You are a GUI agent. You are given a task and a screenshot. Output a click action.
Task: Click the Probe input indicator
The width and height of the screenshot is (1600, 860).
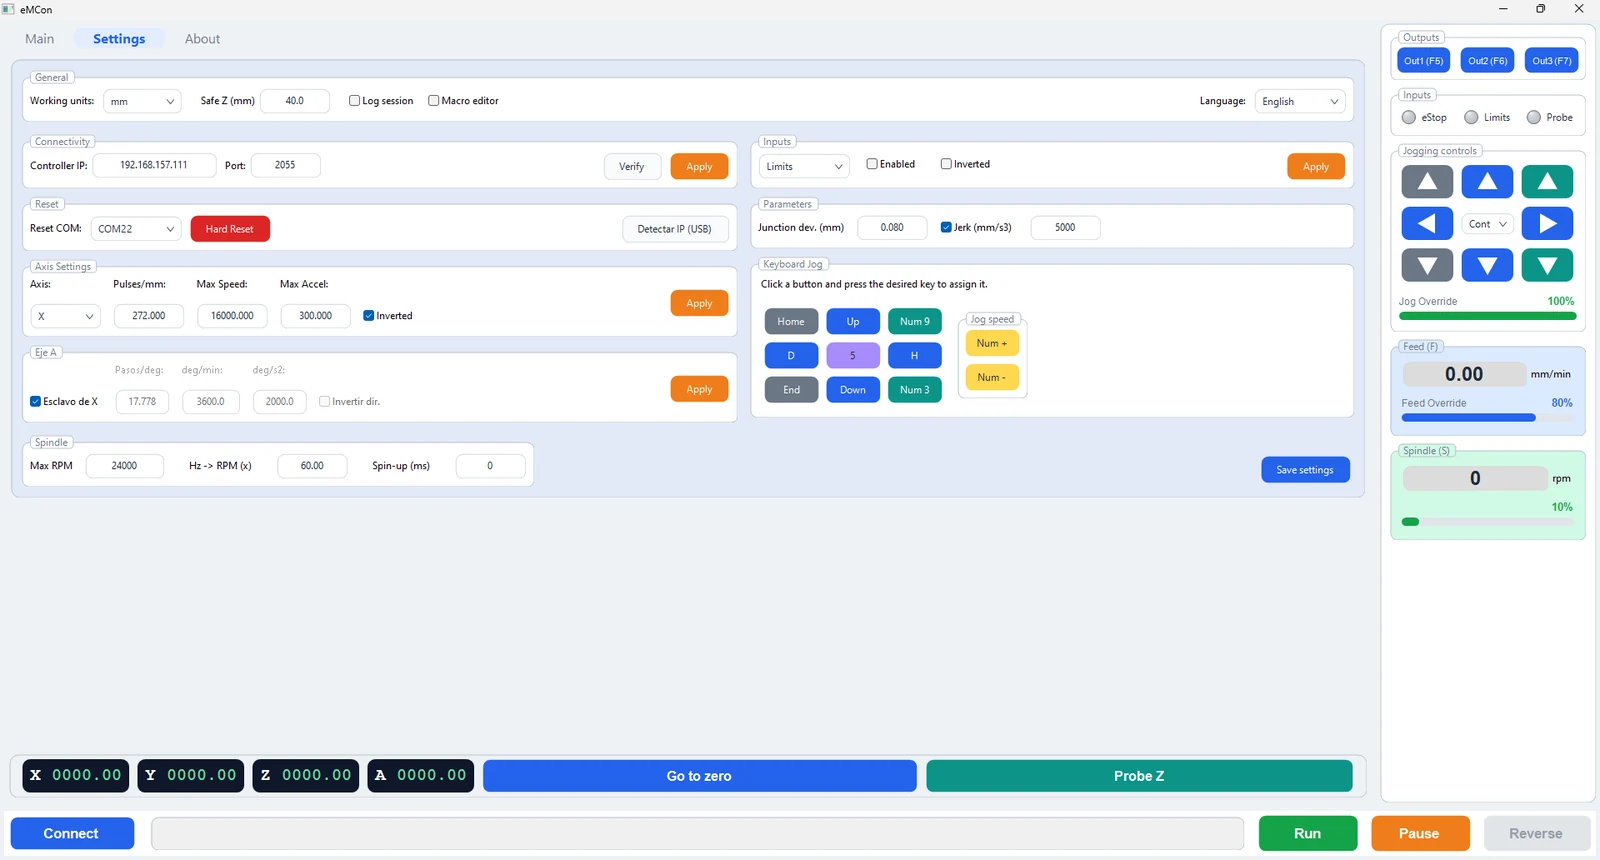1533,117
